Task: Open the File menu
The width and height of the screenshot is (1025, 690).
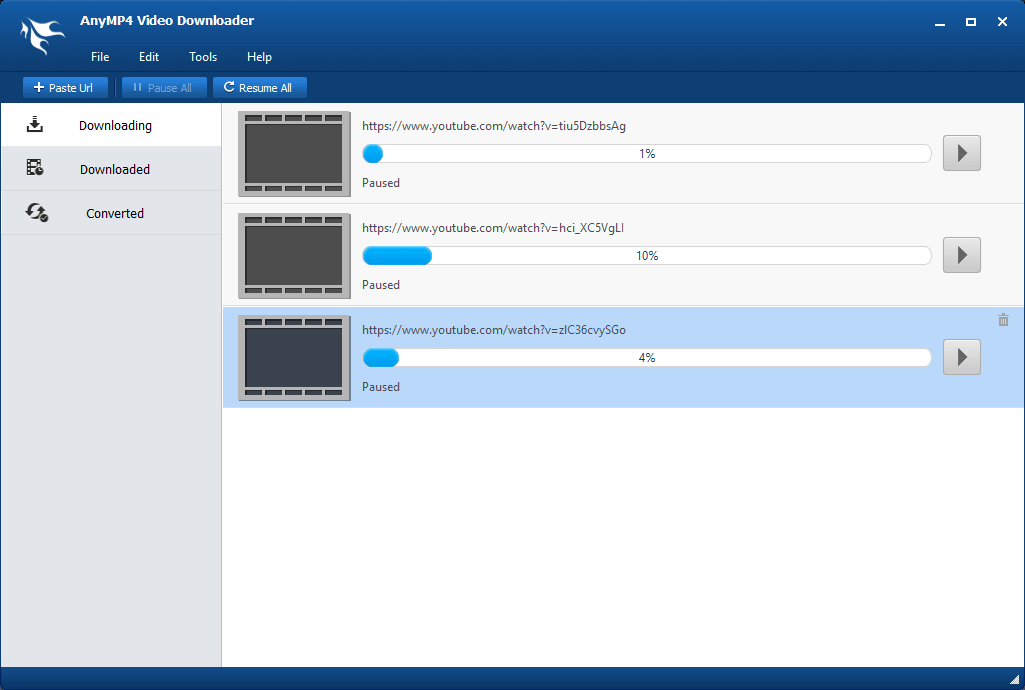Action: pyautogui.click(x=99, y=57)
